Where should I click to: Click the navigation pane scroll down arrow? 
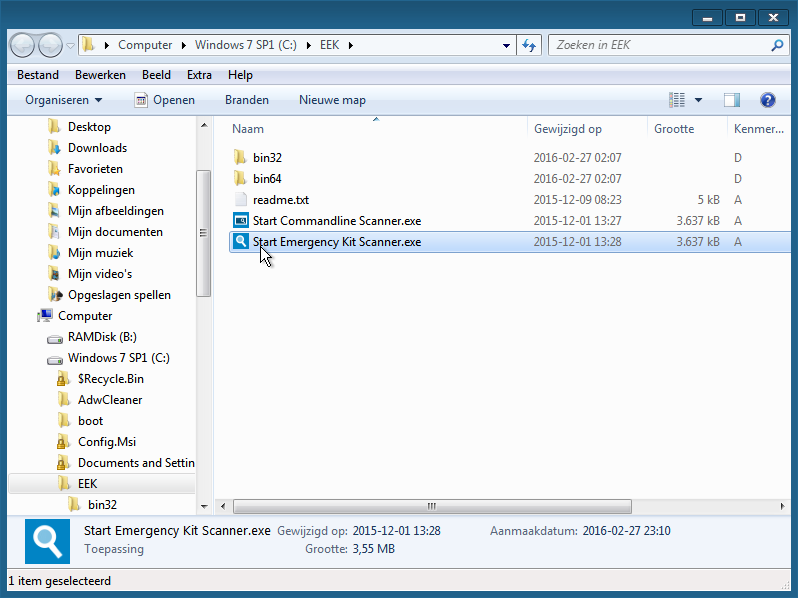[x=204, y=506]
